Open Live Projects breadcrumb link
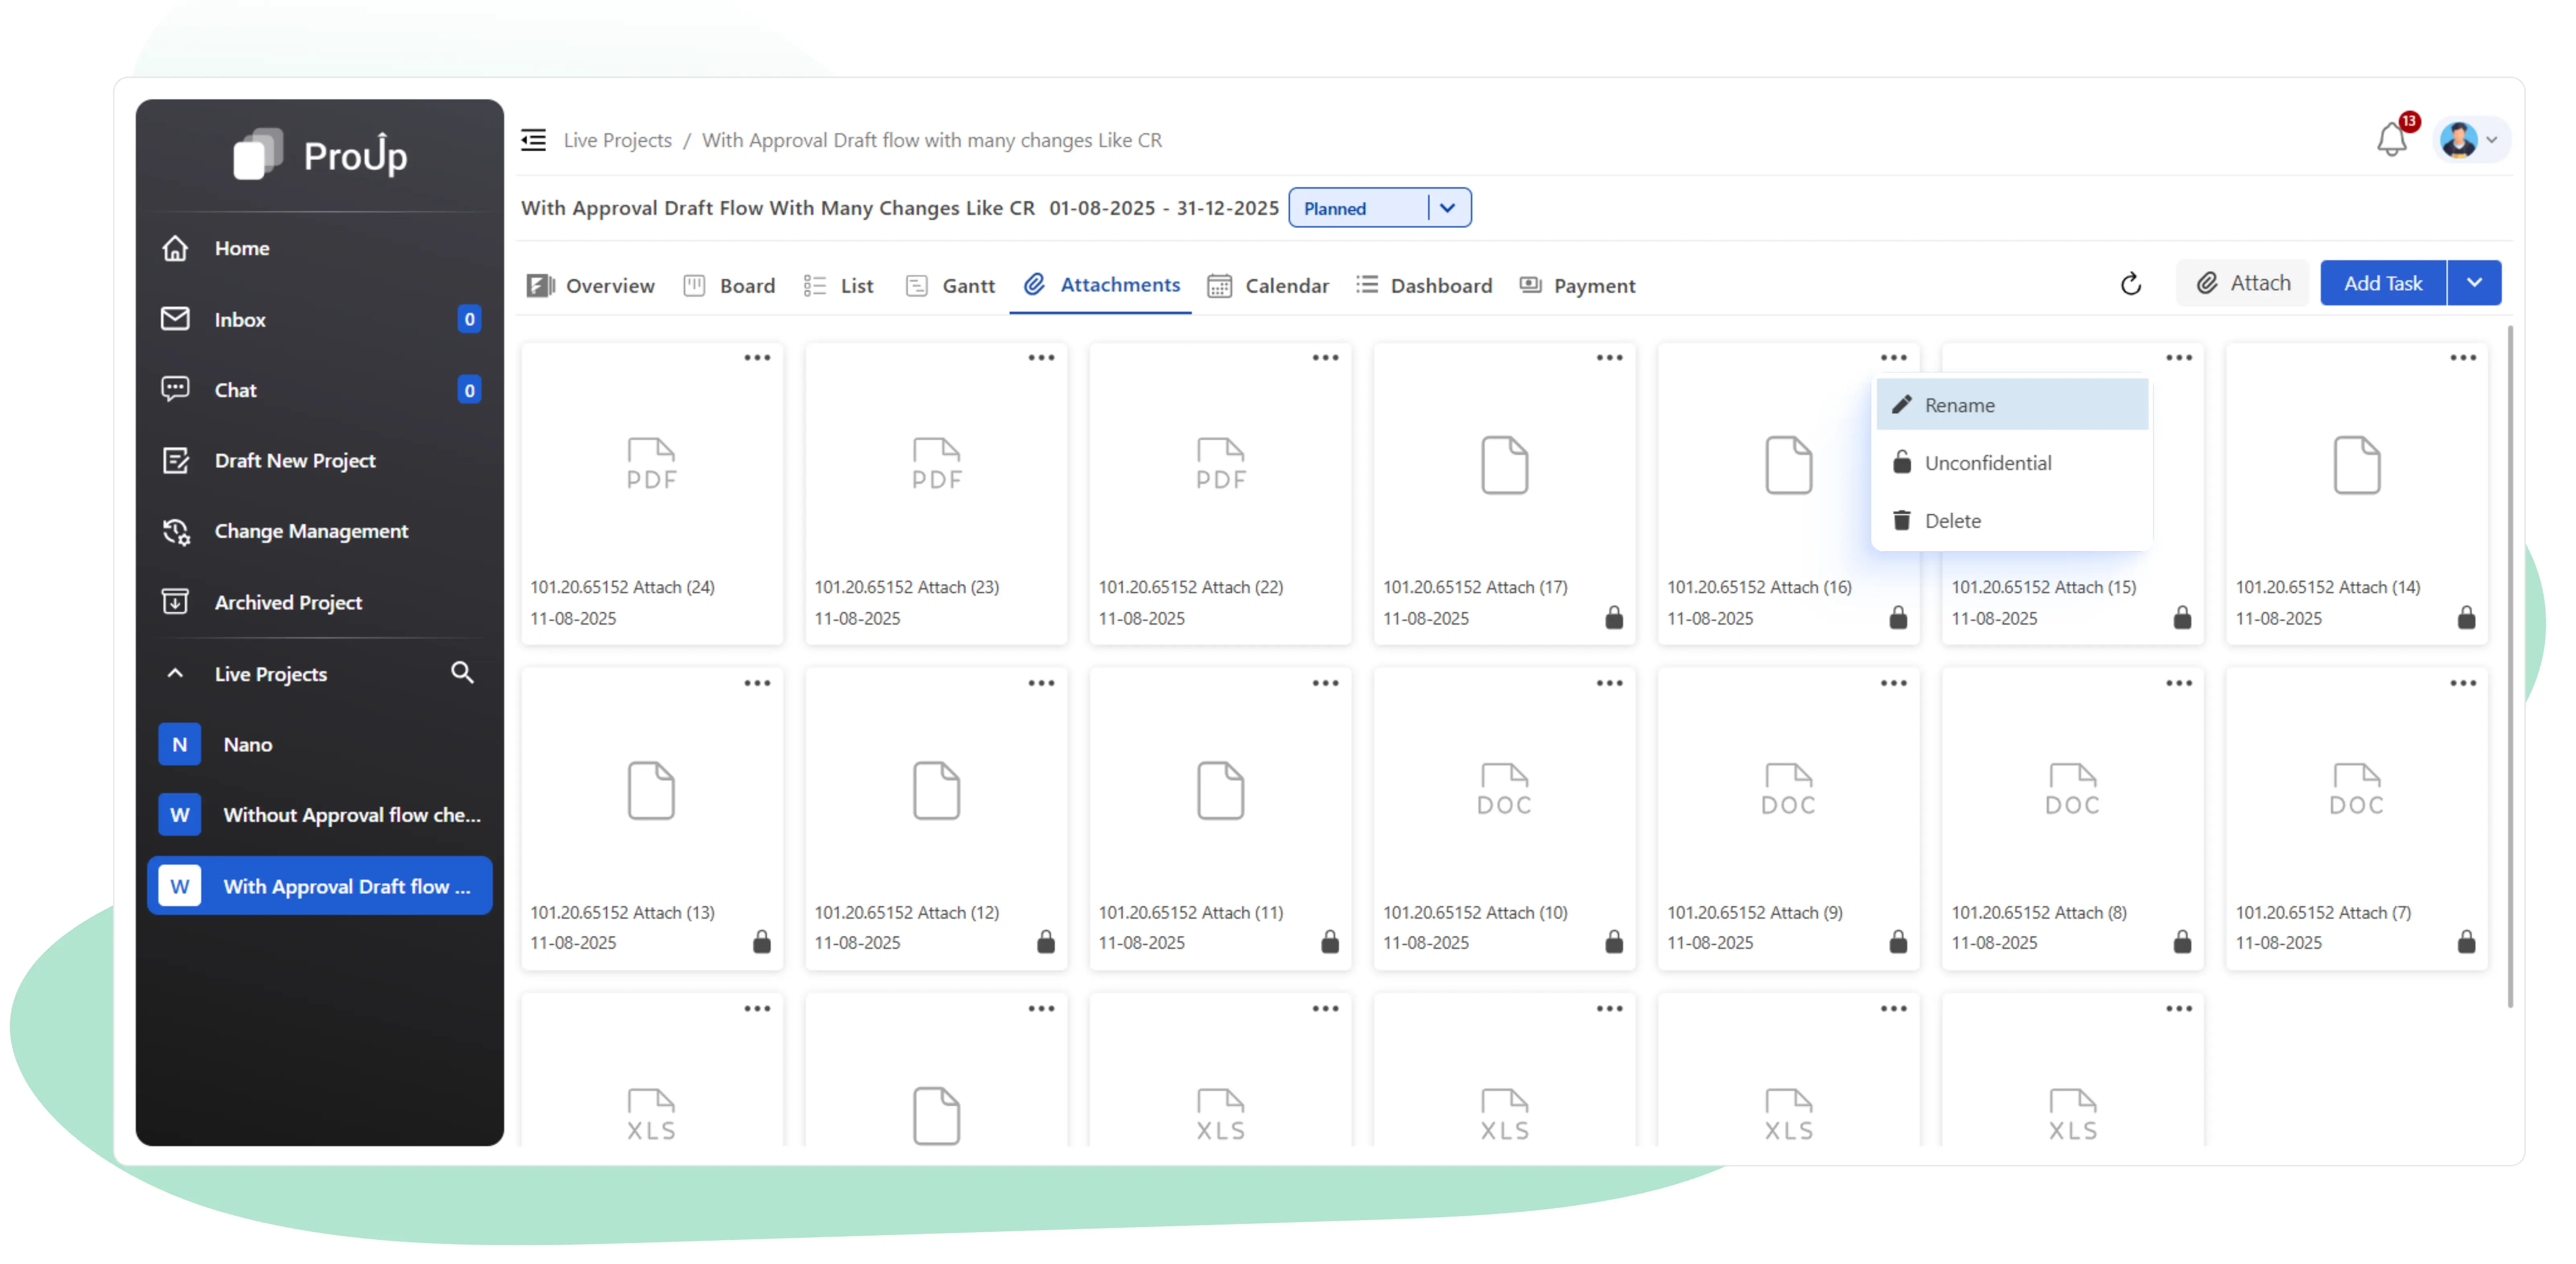2576x1264 pixels. pos(618,140)
